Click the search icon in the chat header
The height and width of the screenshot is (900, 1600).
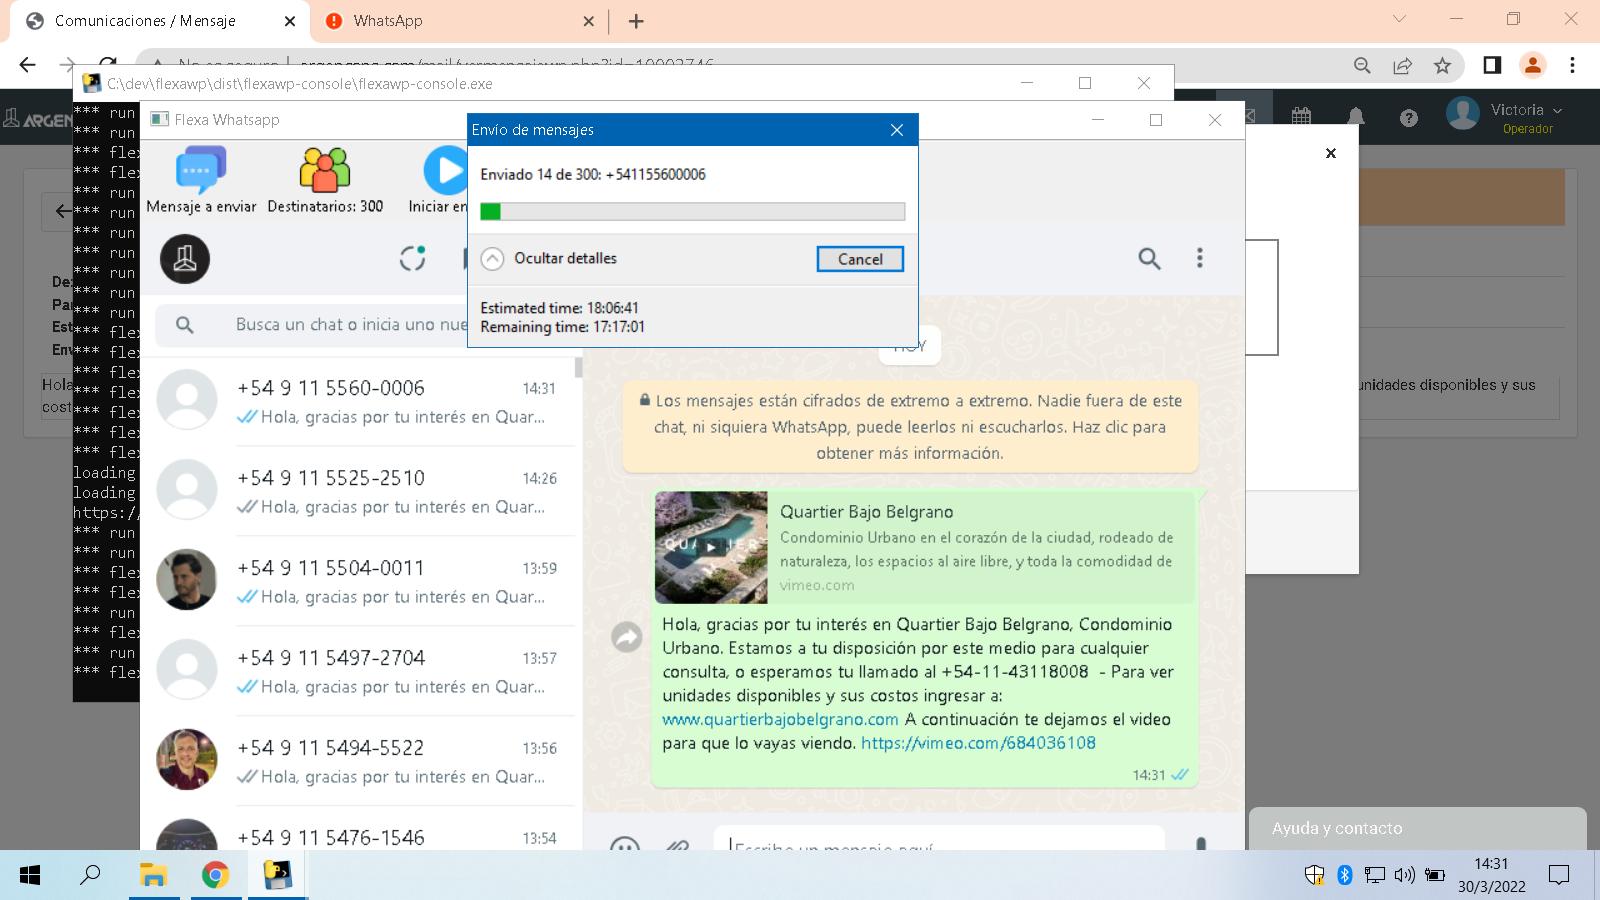(1149, 259)
